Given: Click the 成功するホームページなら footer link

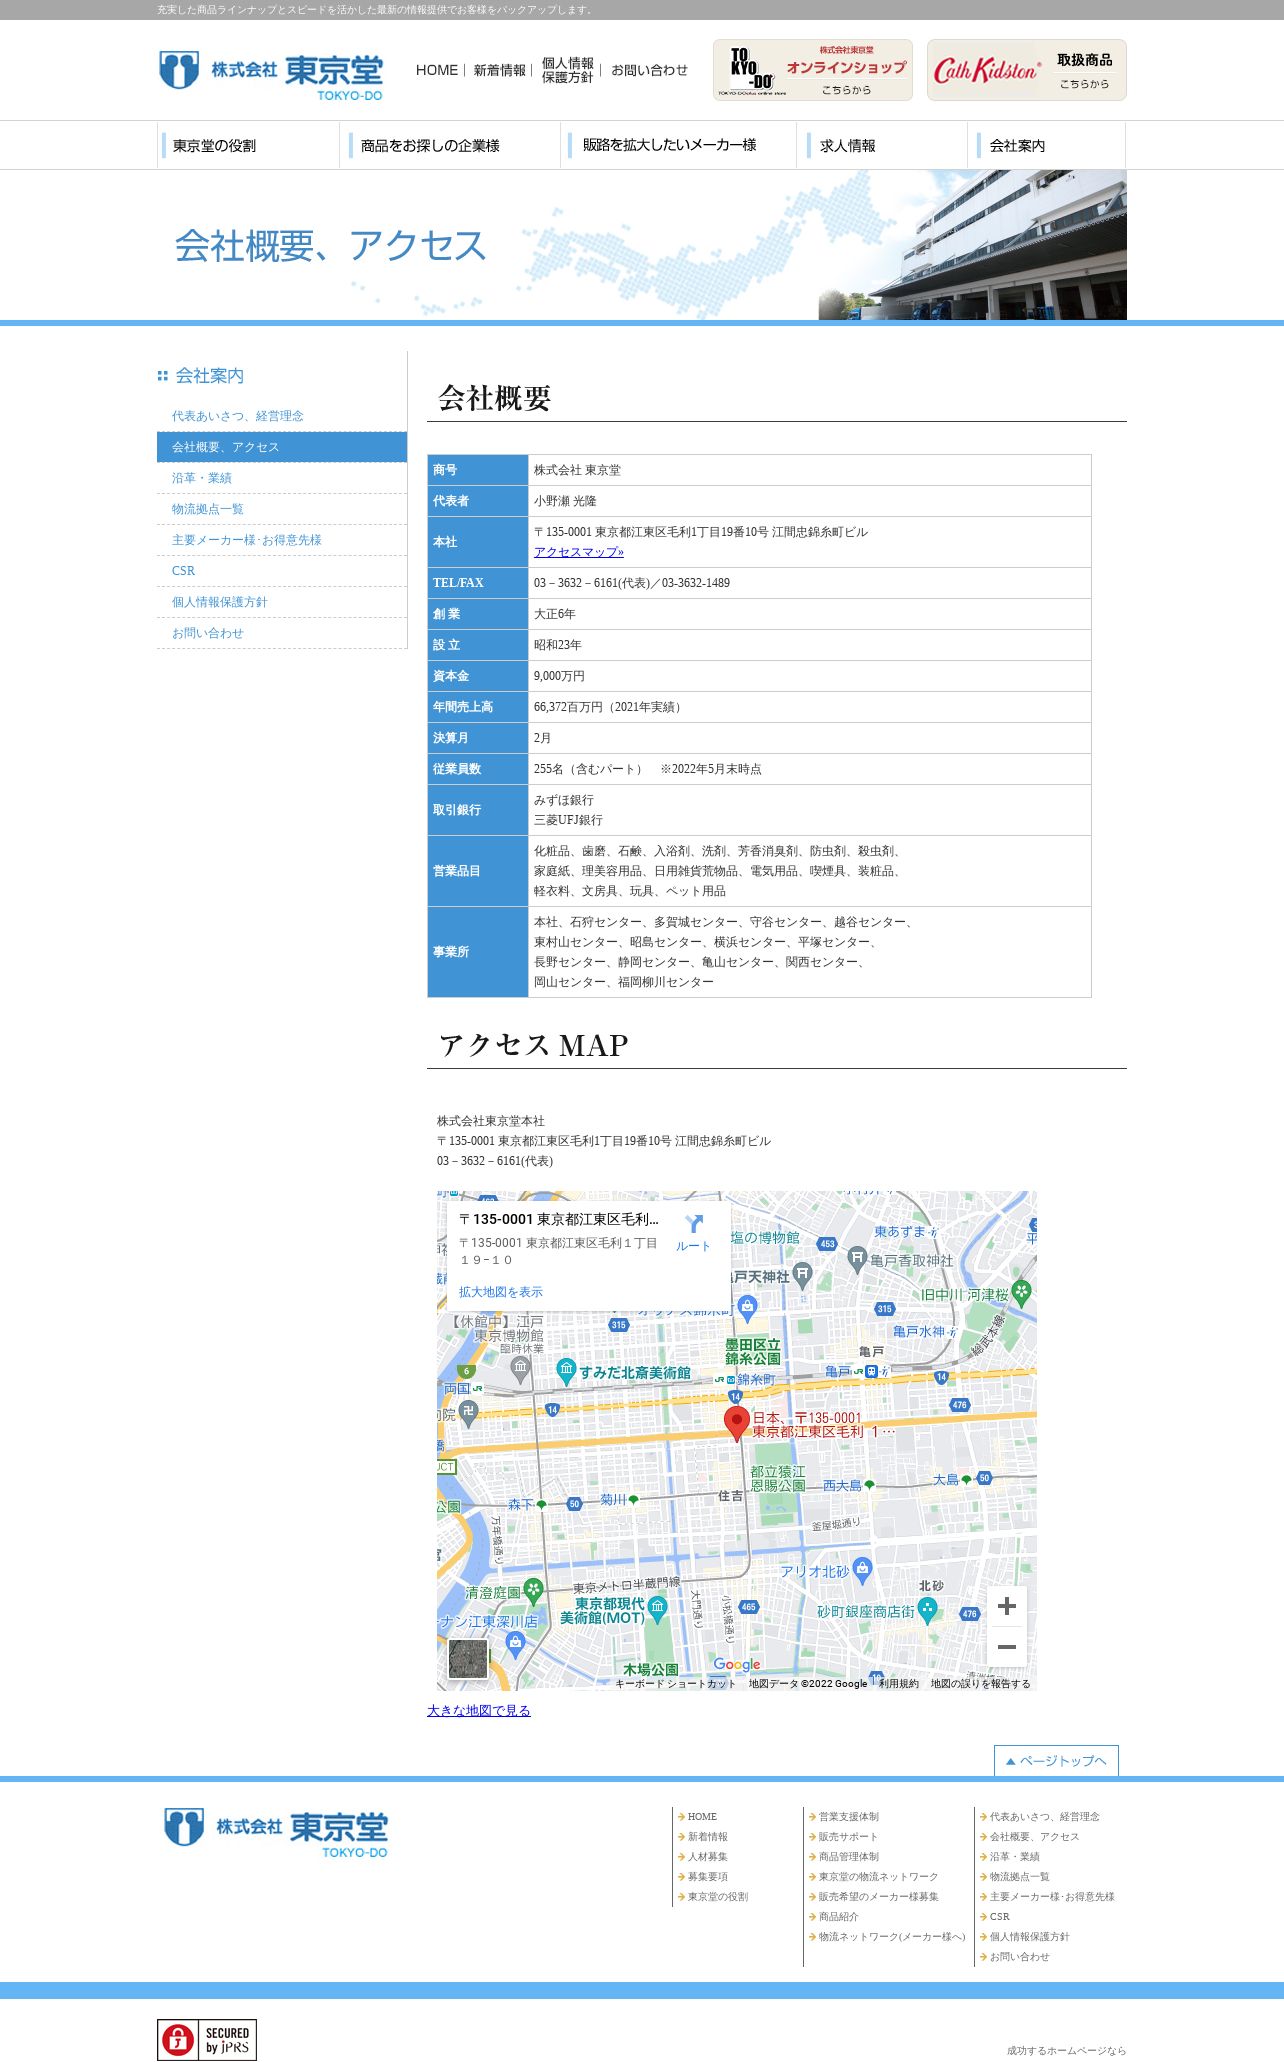Looking at the screenshot, I should pyautogui.click(x=1066, y=2051).
